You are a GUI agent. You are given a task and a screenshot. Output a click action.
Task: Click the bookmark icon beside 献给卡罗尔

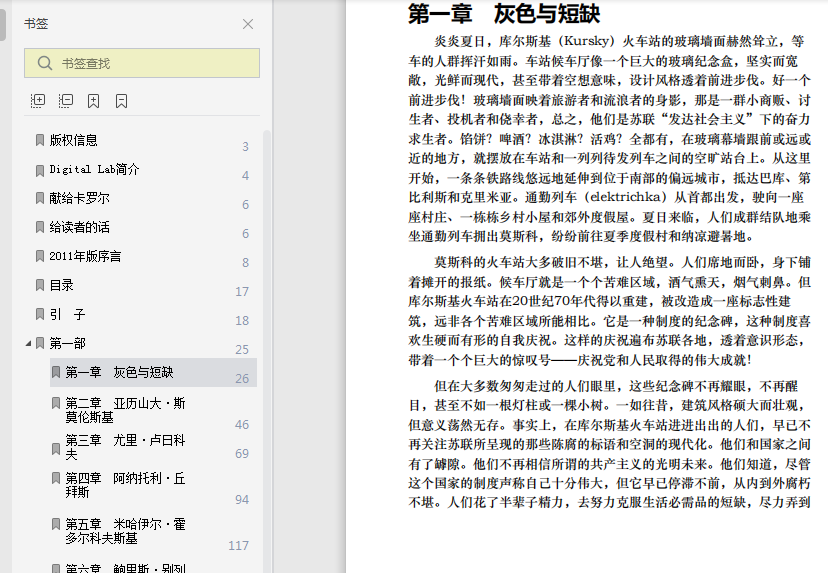[x=40, y=198]
